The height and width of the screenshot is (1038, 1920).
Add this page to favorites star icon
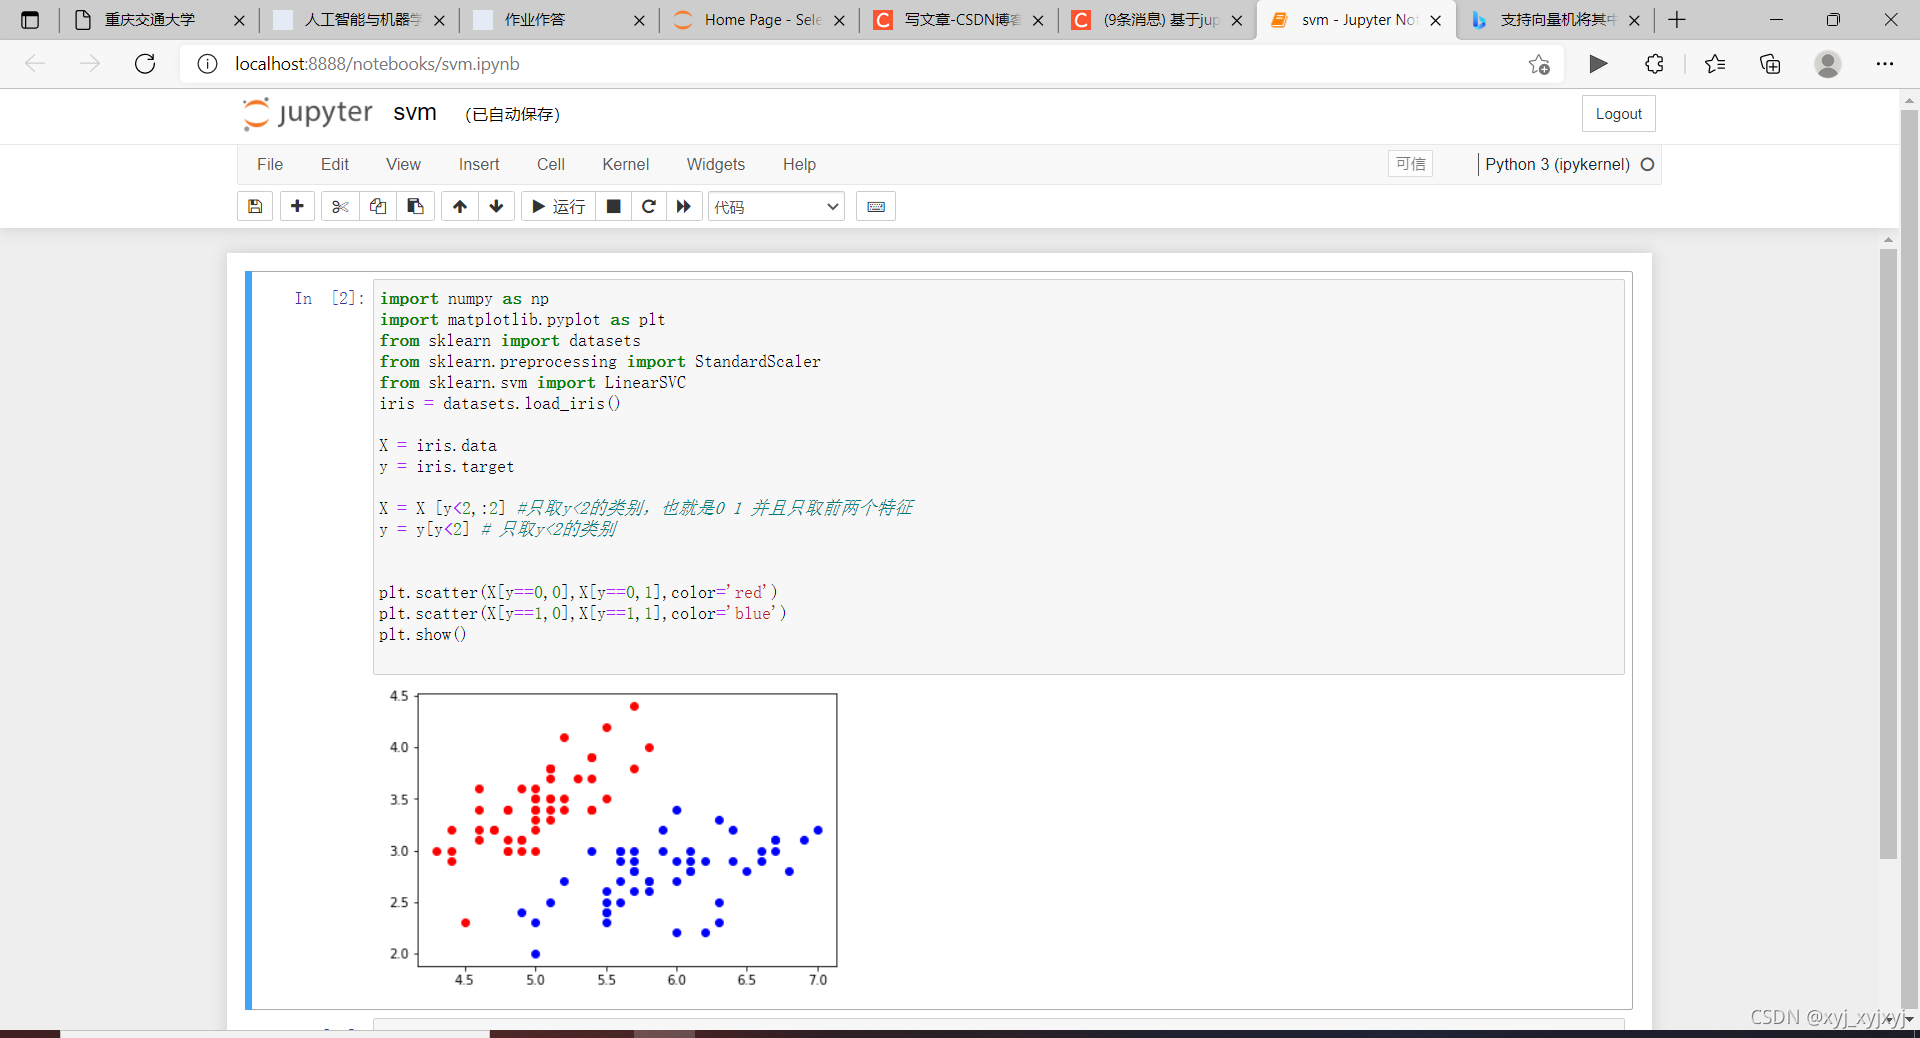pos(1539,64)
